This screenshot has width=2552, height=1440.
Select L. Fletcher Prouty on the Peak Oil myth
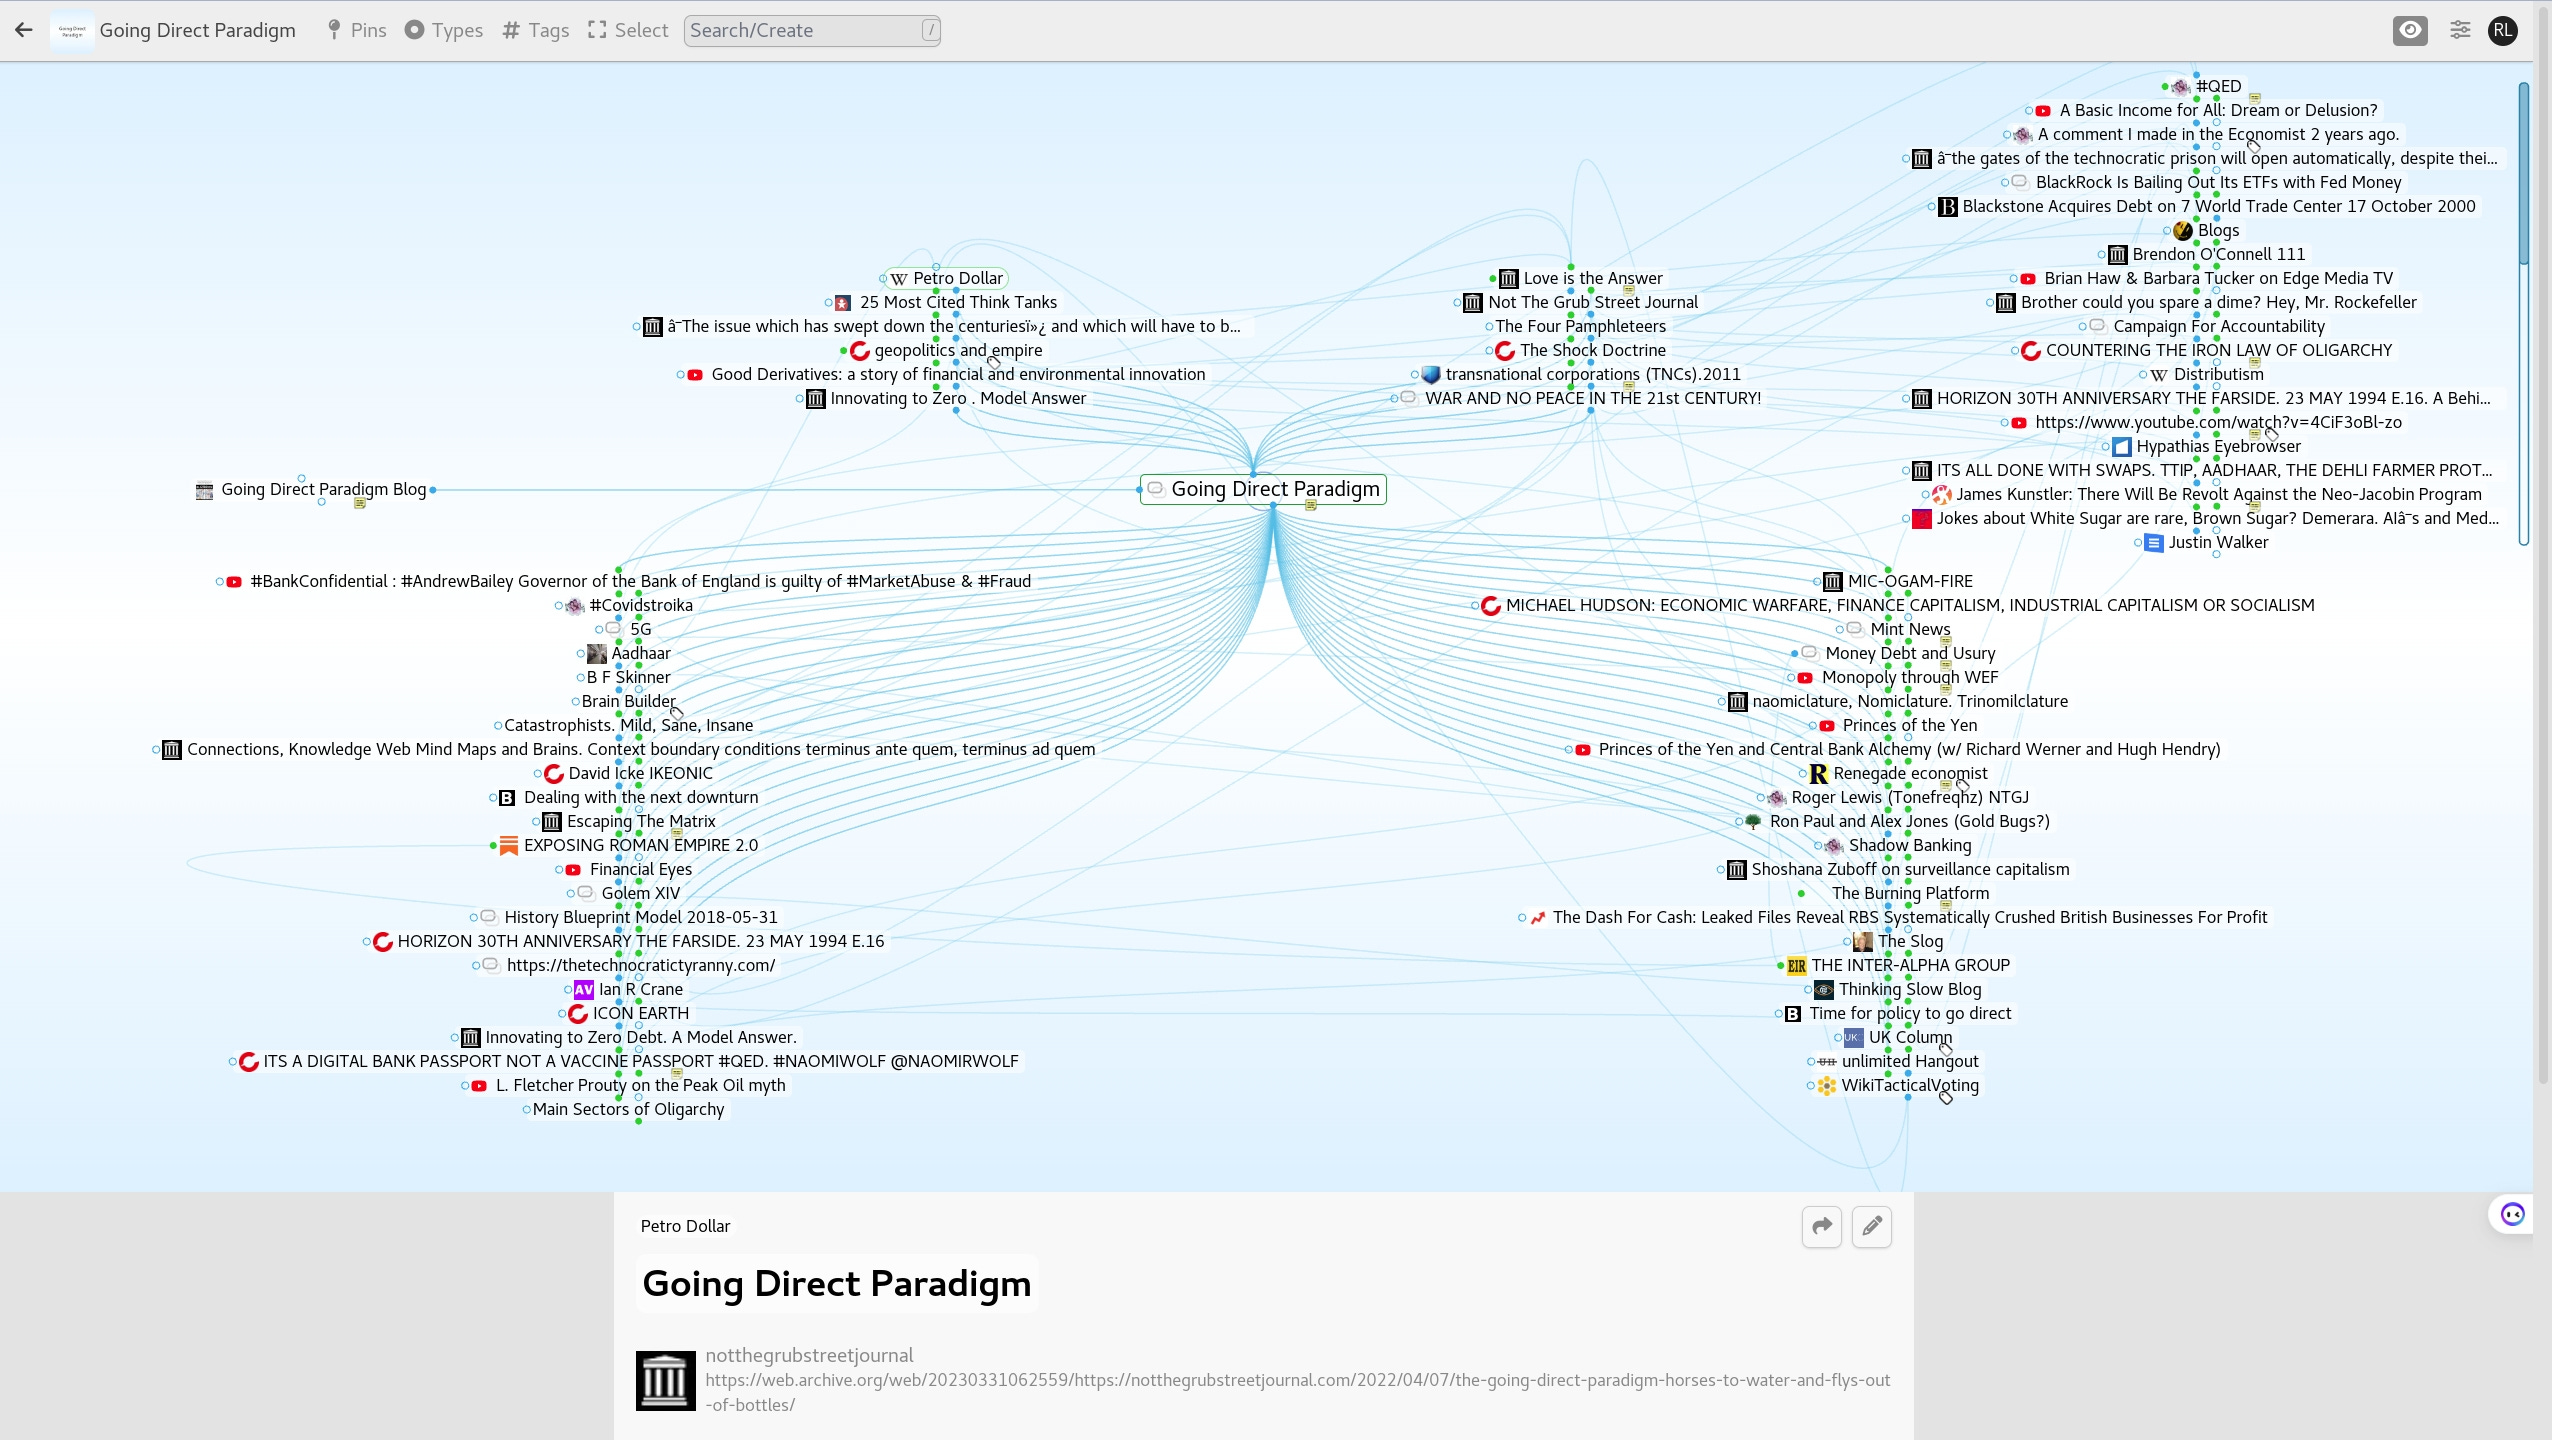point(641,1085)
